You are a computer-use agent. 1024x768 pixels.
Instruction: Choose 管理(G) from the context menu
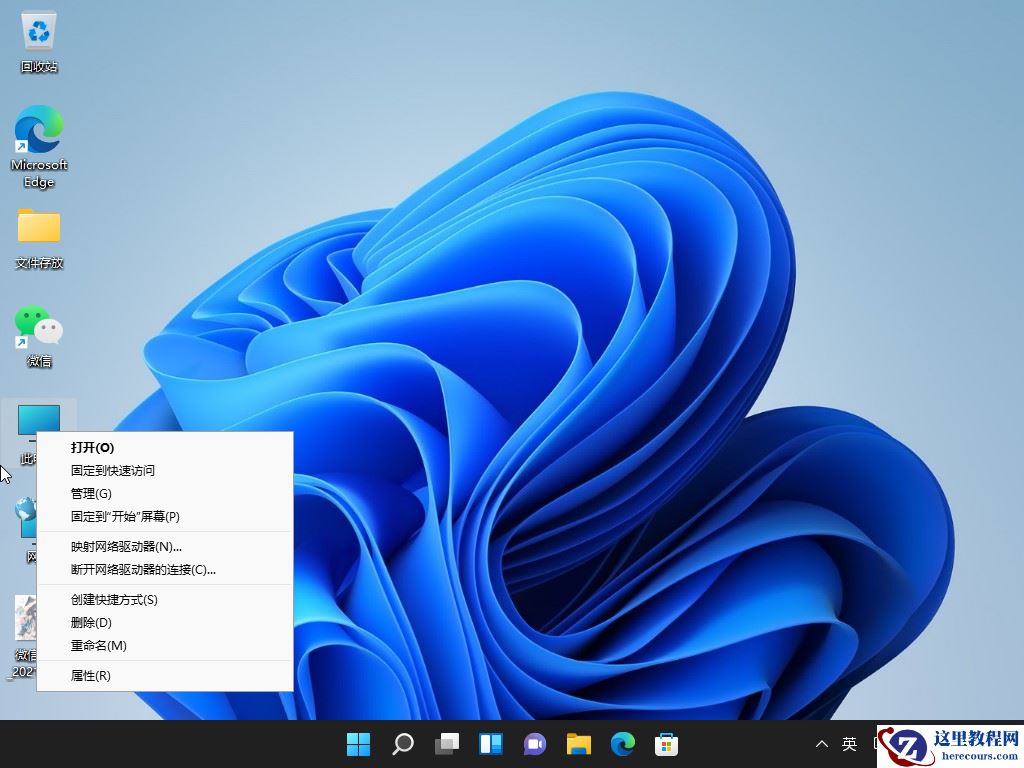(x=93, y=493)
